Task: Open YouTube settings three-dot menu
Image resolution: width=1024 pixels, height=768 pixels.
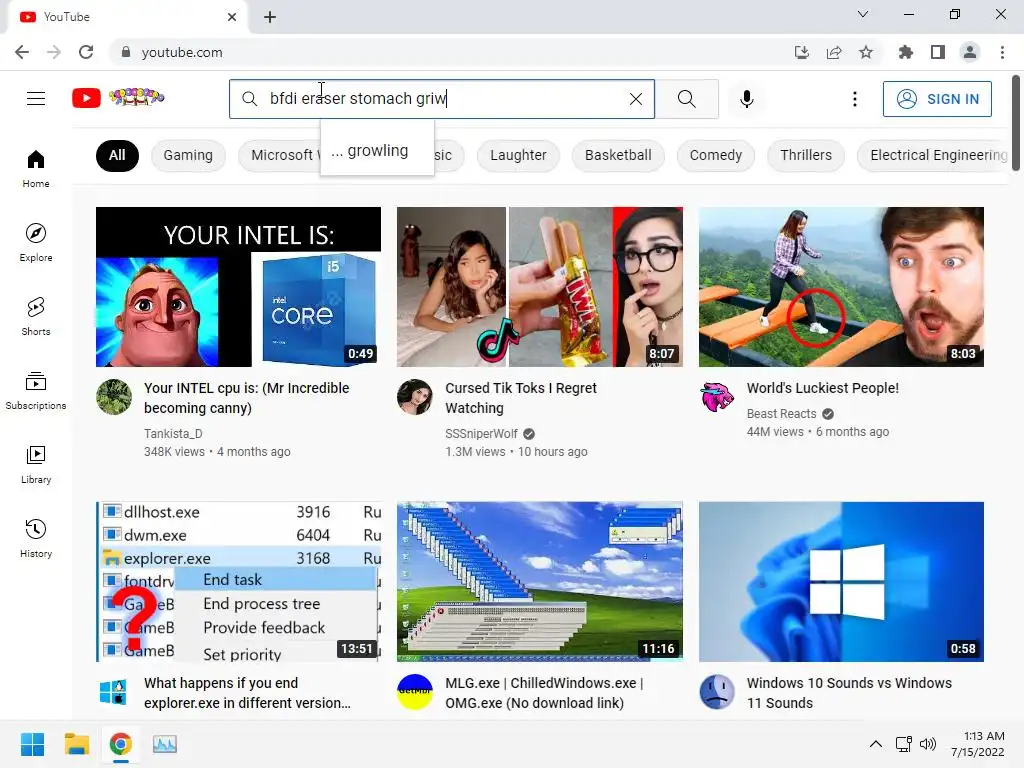Action: click(x=854, y=99)
